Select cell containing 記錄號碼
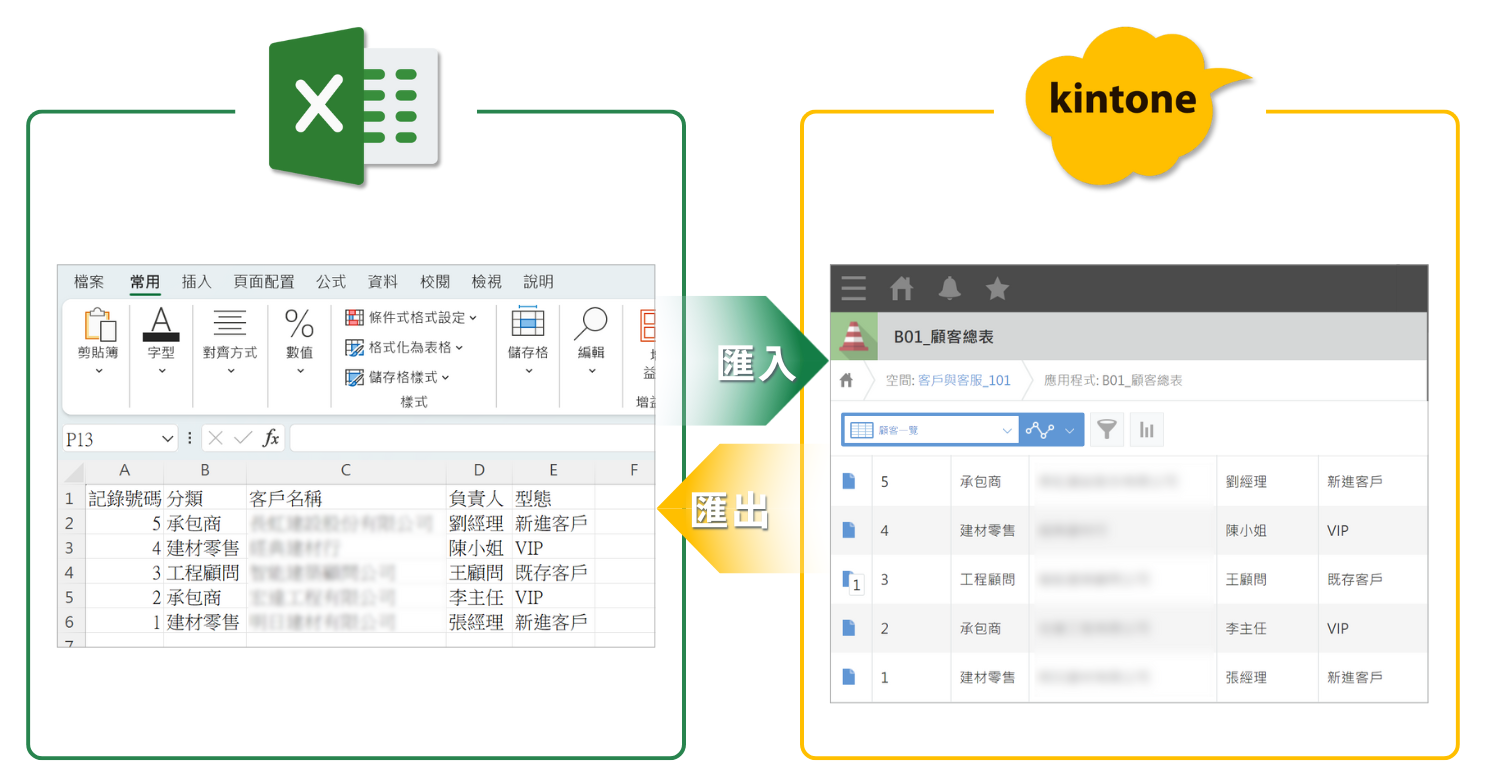This screenshot has height=778, width=1493. (124, 498)
